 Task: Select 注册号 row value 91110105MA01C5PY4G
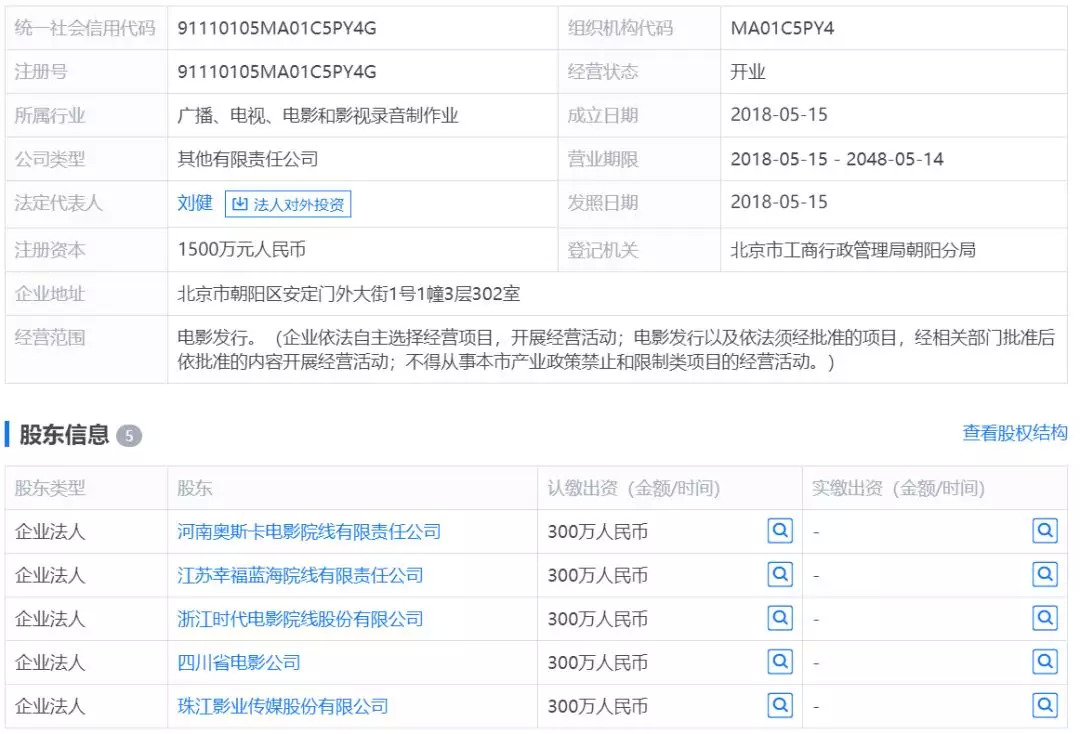pyautogui.click(x=277, y=72)
